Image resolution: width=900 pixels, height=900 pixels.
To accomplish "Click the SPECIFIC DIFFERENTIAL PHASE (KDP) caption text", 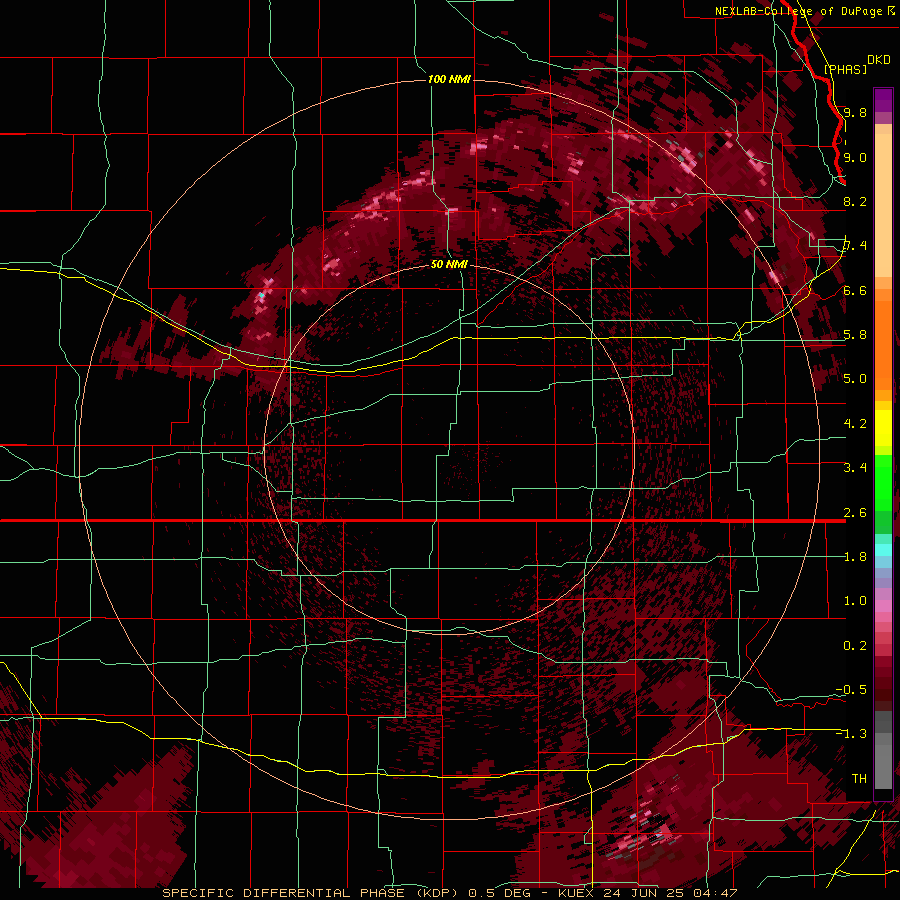I will pos(311,893).
